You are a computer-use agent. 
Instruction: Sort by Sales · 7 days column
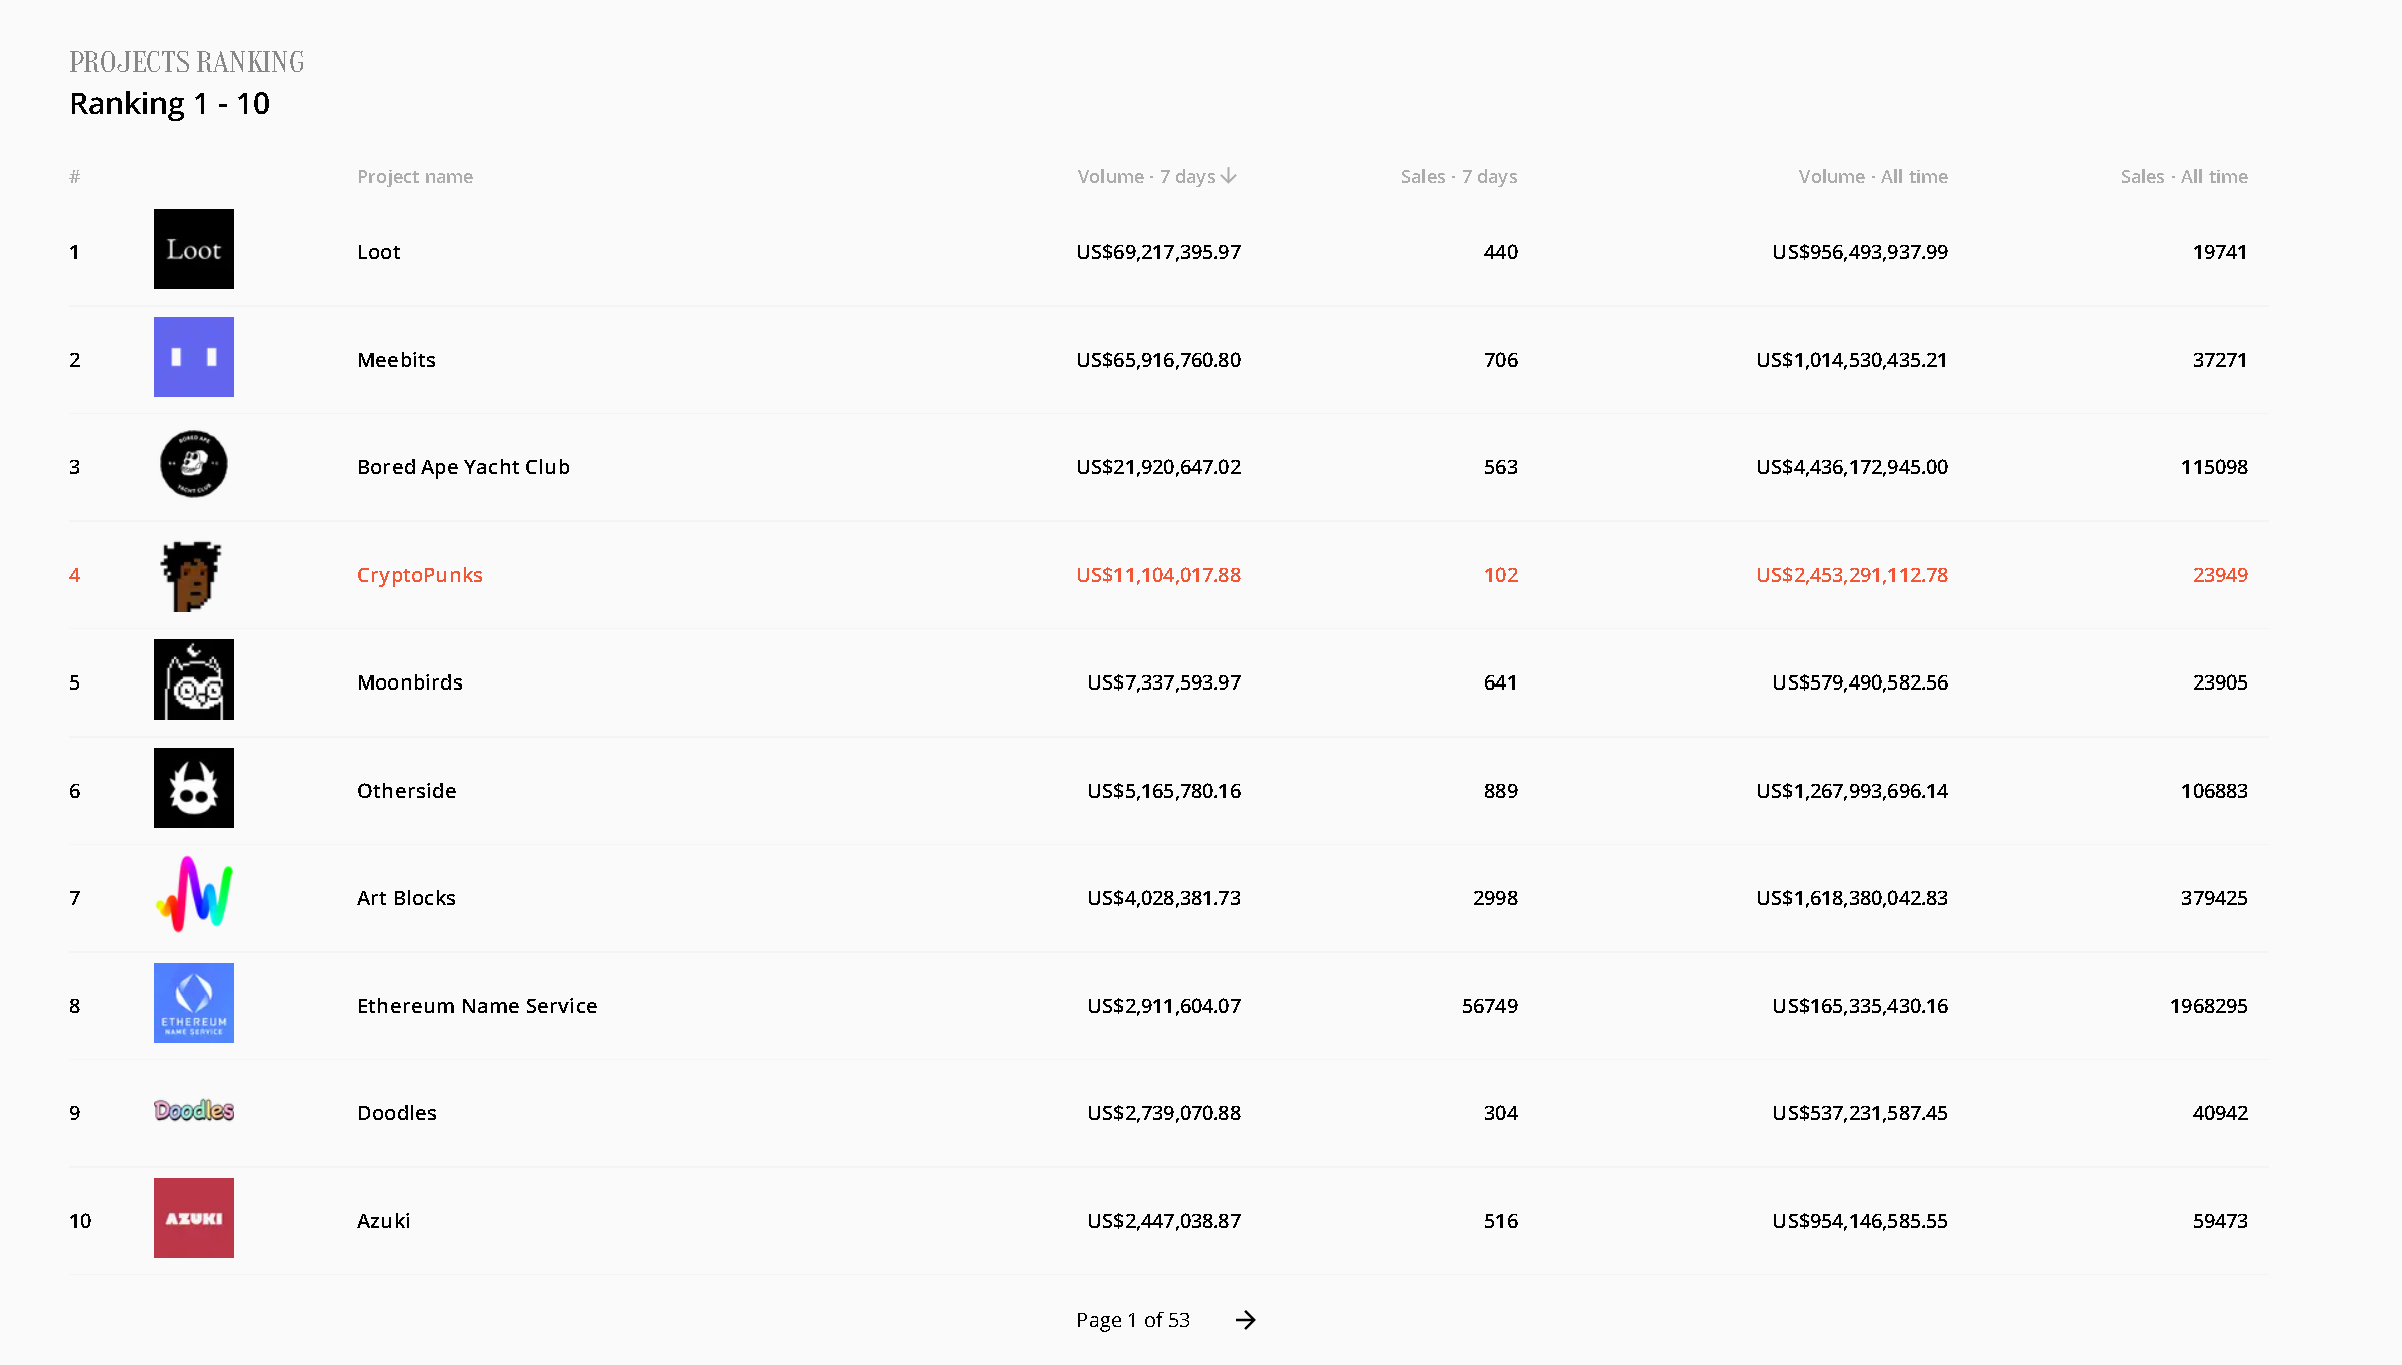click(x=1459, y=176)
